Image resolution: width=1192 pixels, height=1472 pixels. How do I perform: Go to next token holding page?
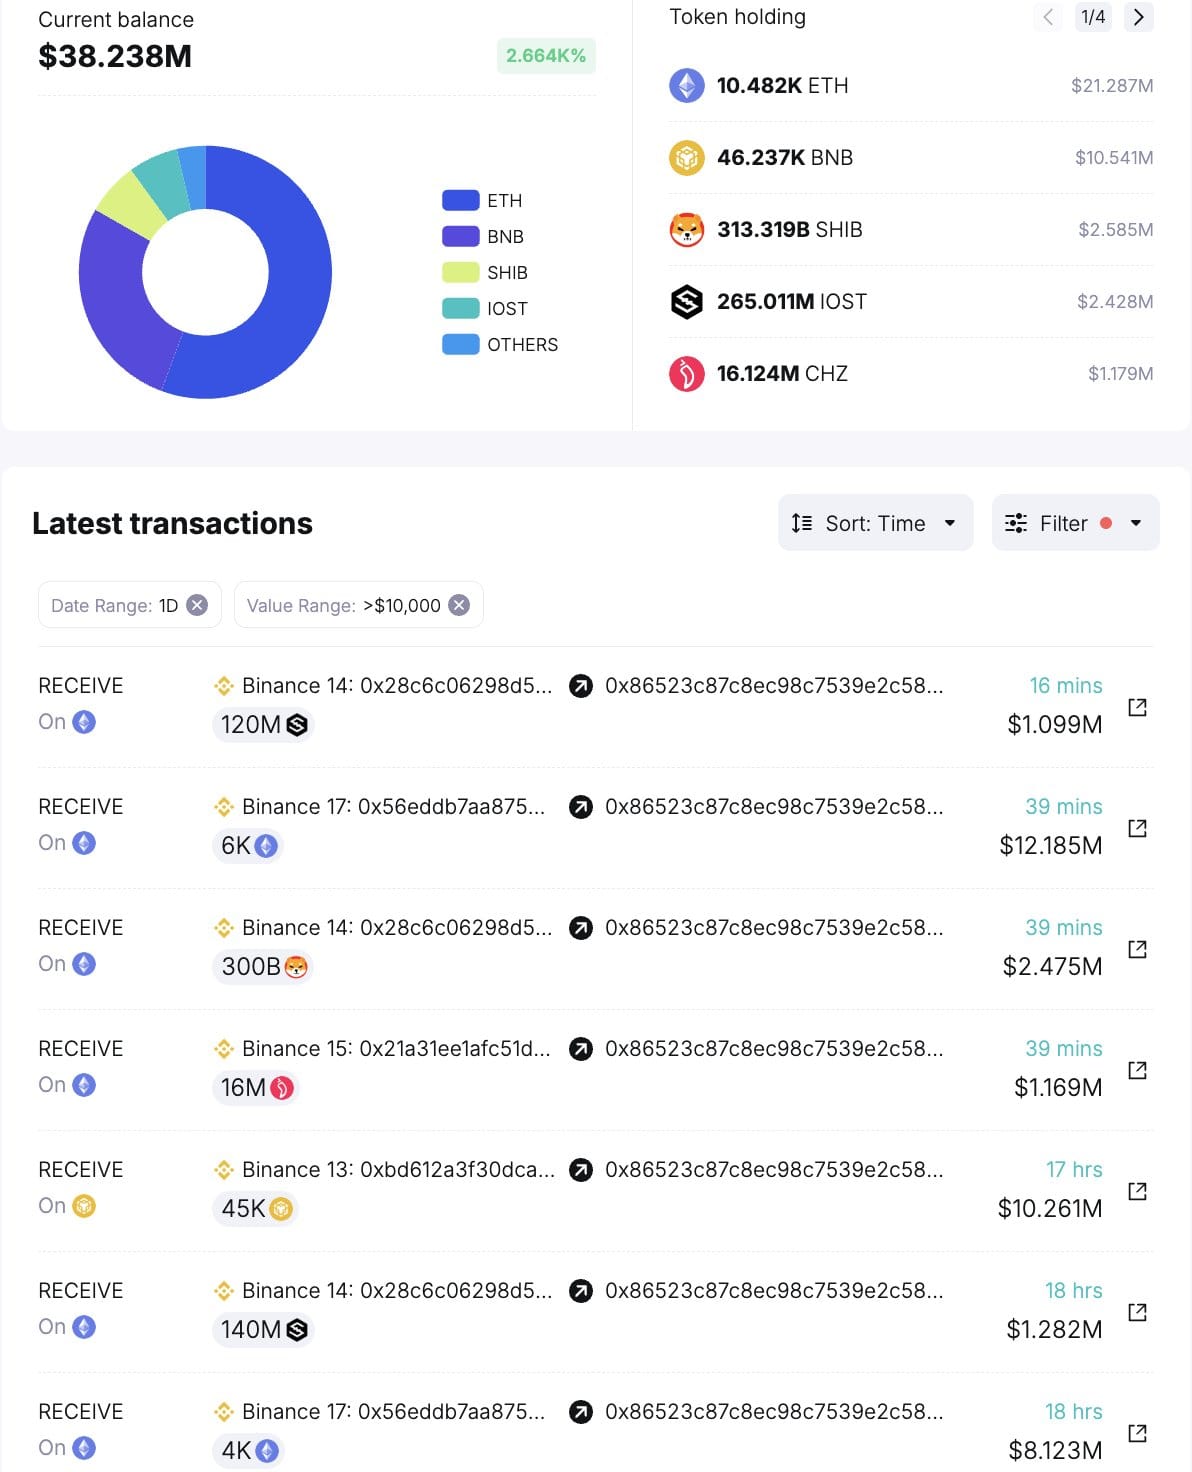pos(1138,17)
